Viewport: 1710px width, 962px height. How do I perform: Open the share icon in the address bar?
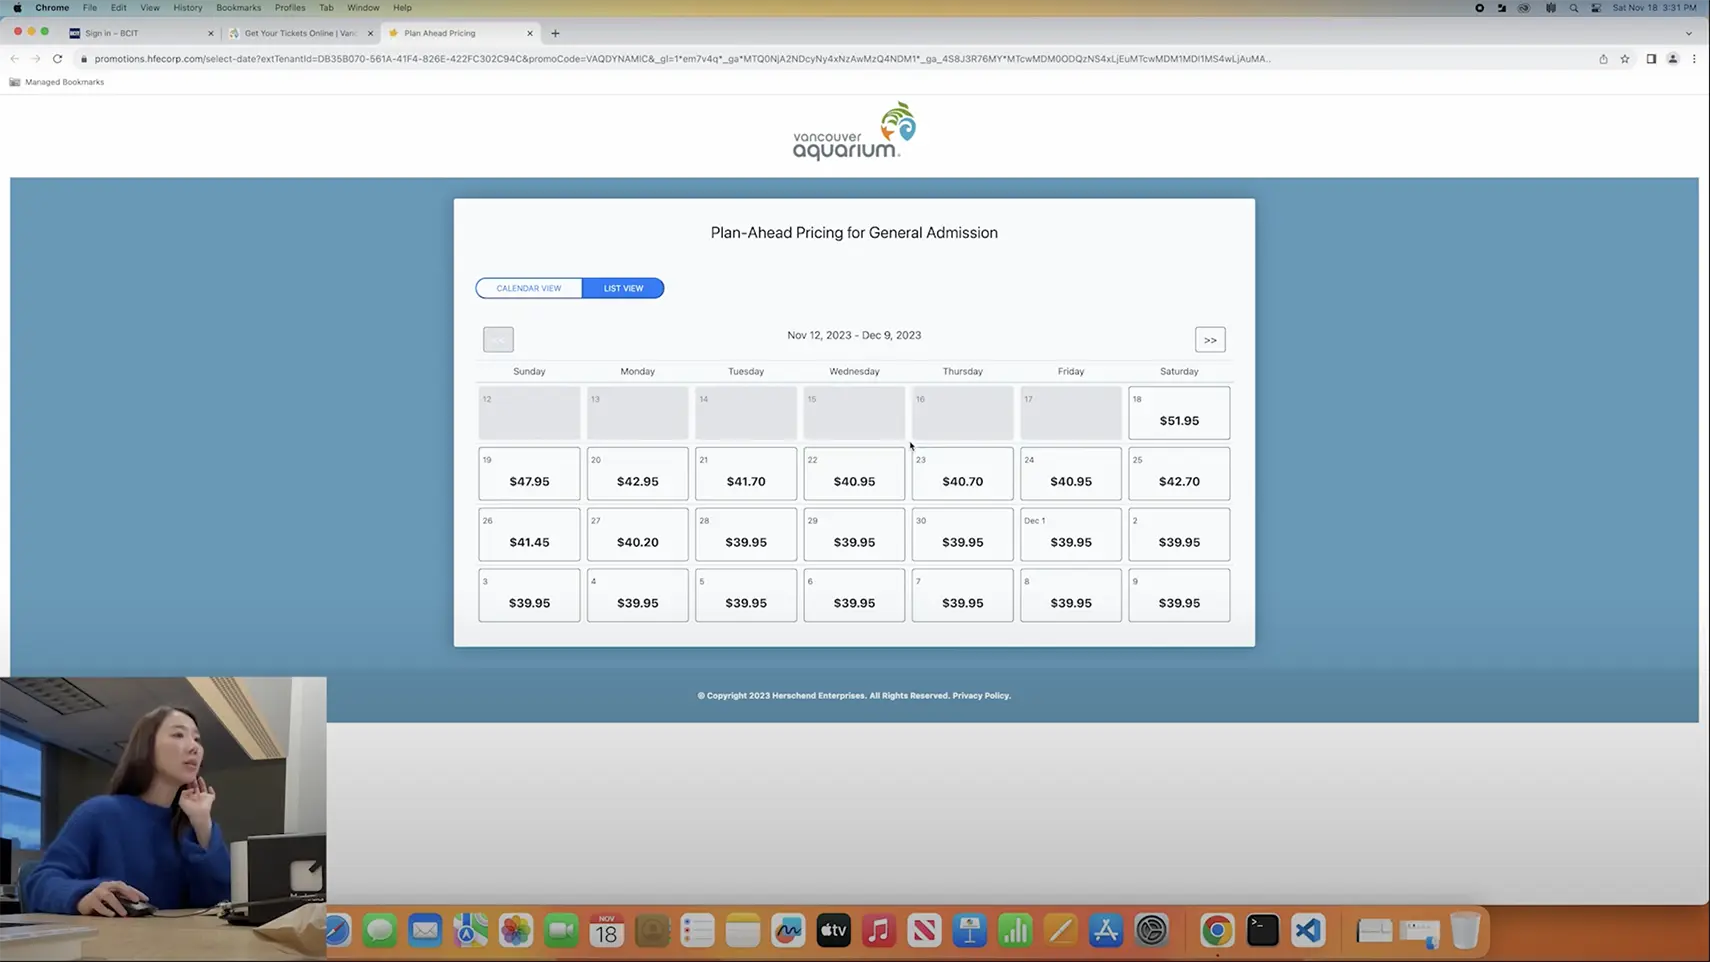click(1603, 59)
